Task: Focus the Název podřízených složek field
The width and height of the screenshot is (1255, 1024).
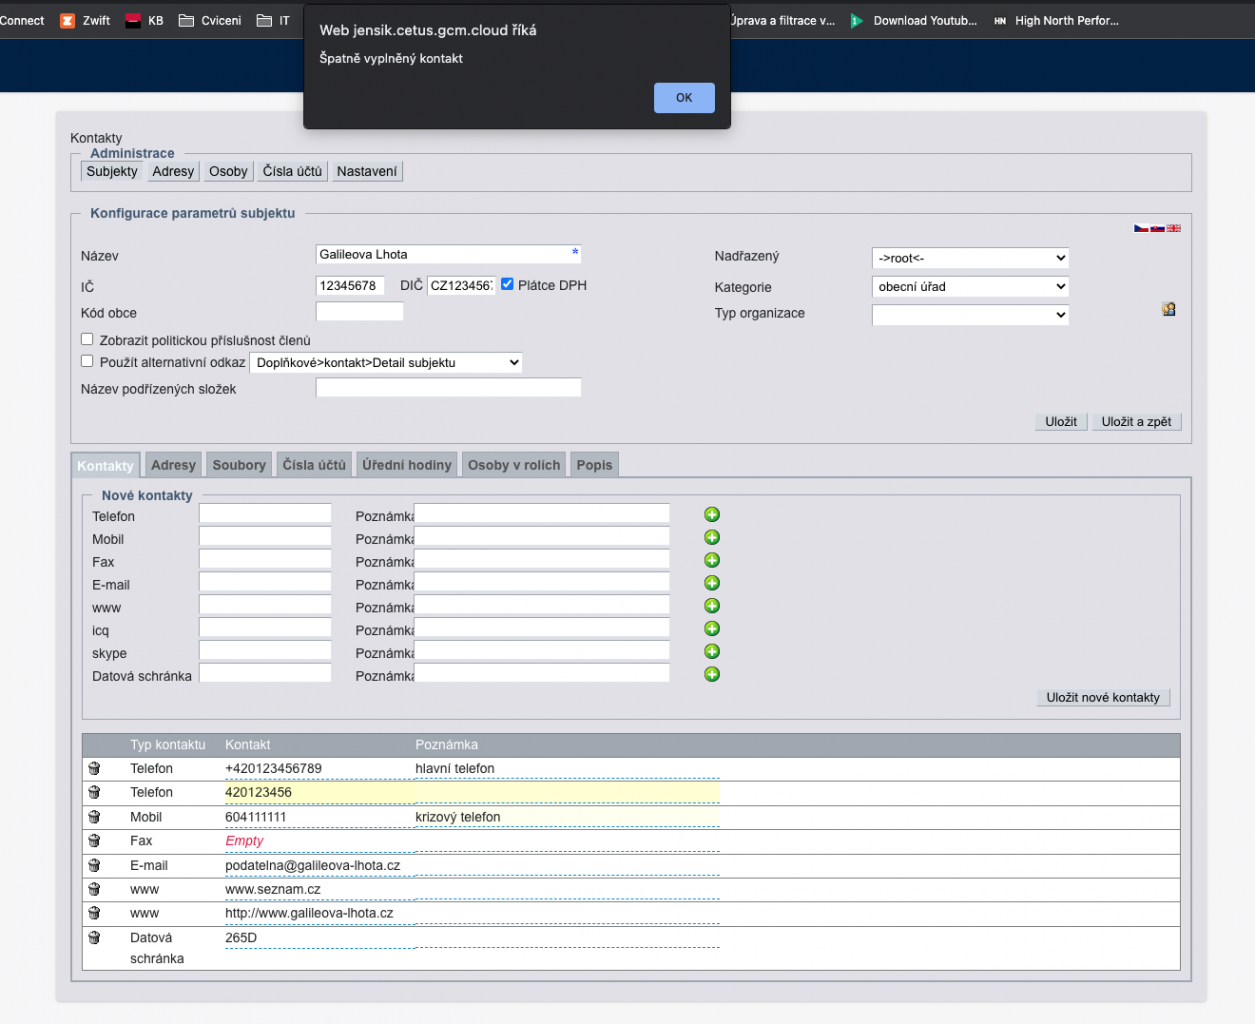Action: coord(448,387)
